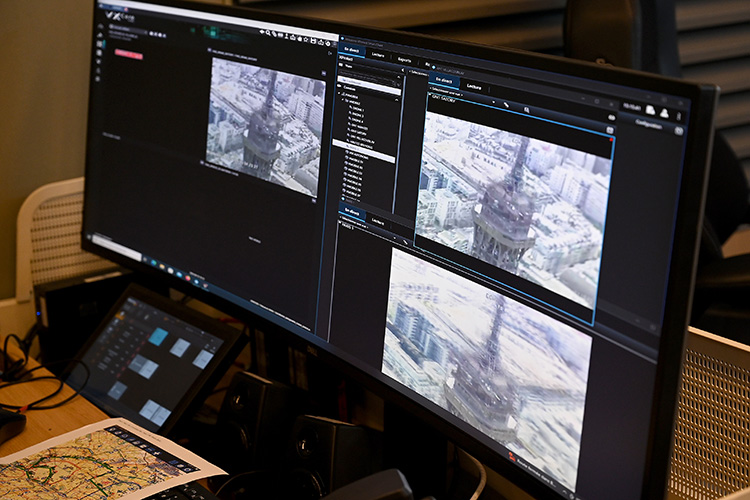Open the Exports tab

click(x=404, y=60)
